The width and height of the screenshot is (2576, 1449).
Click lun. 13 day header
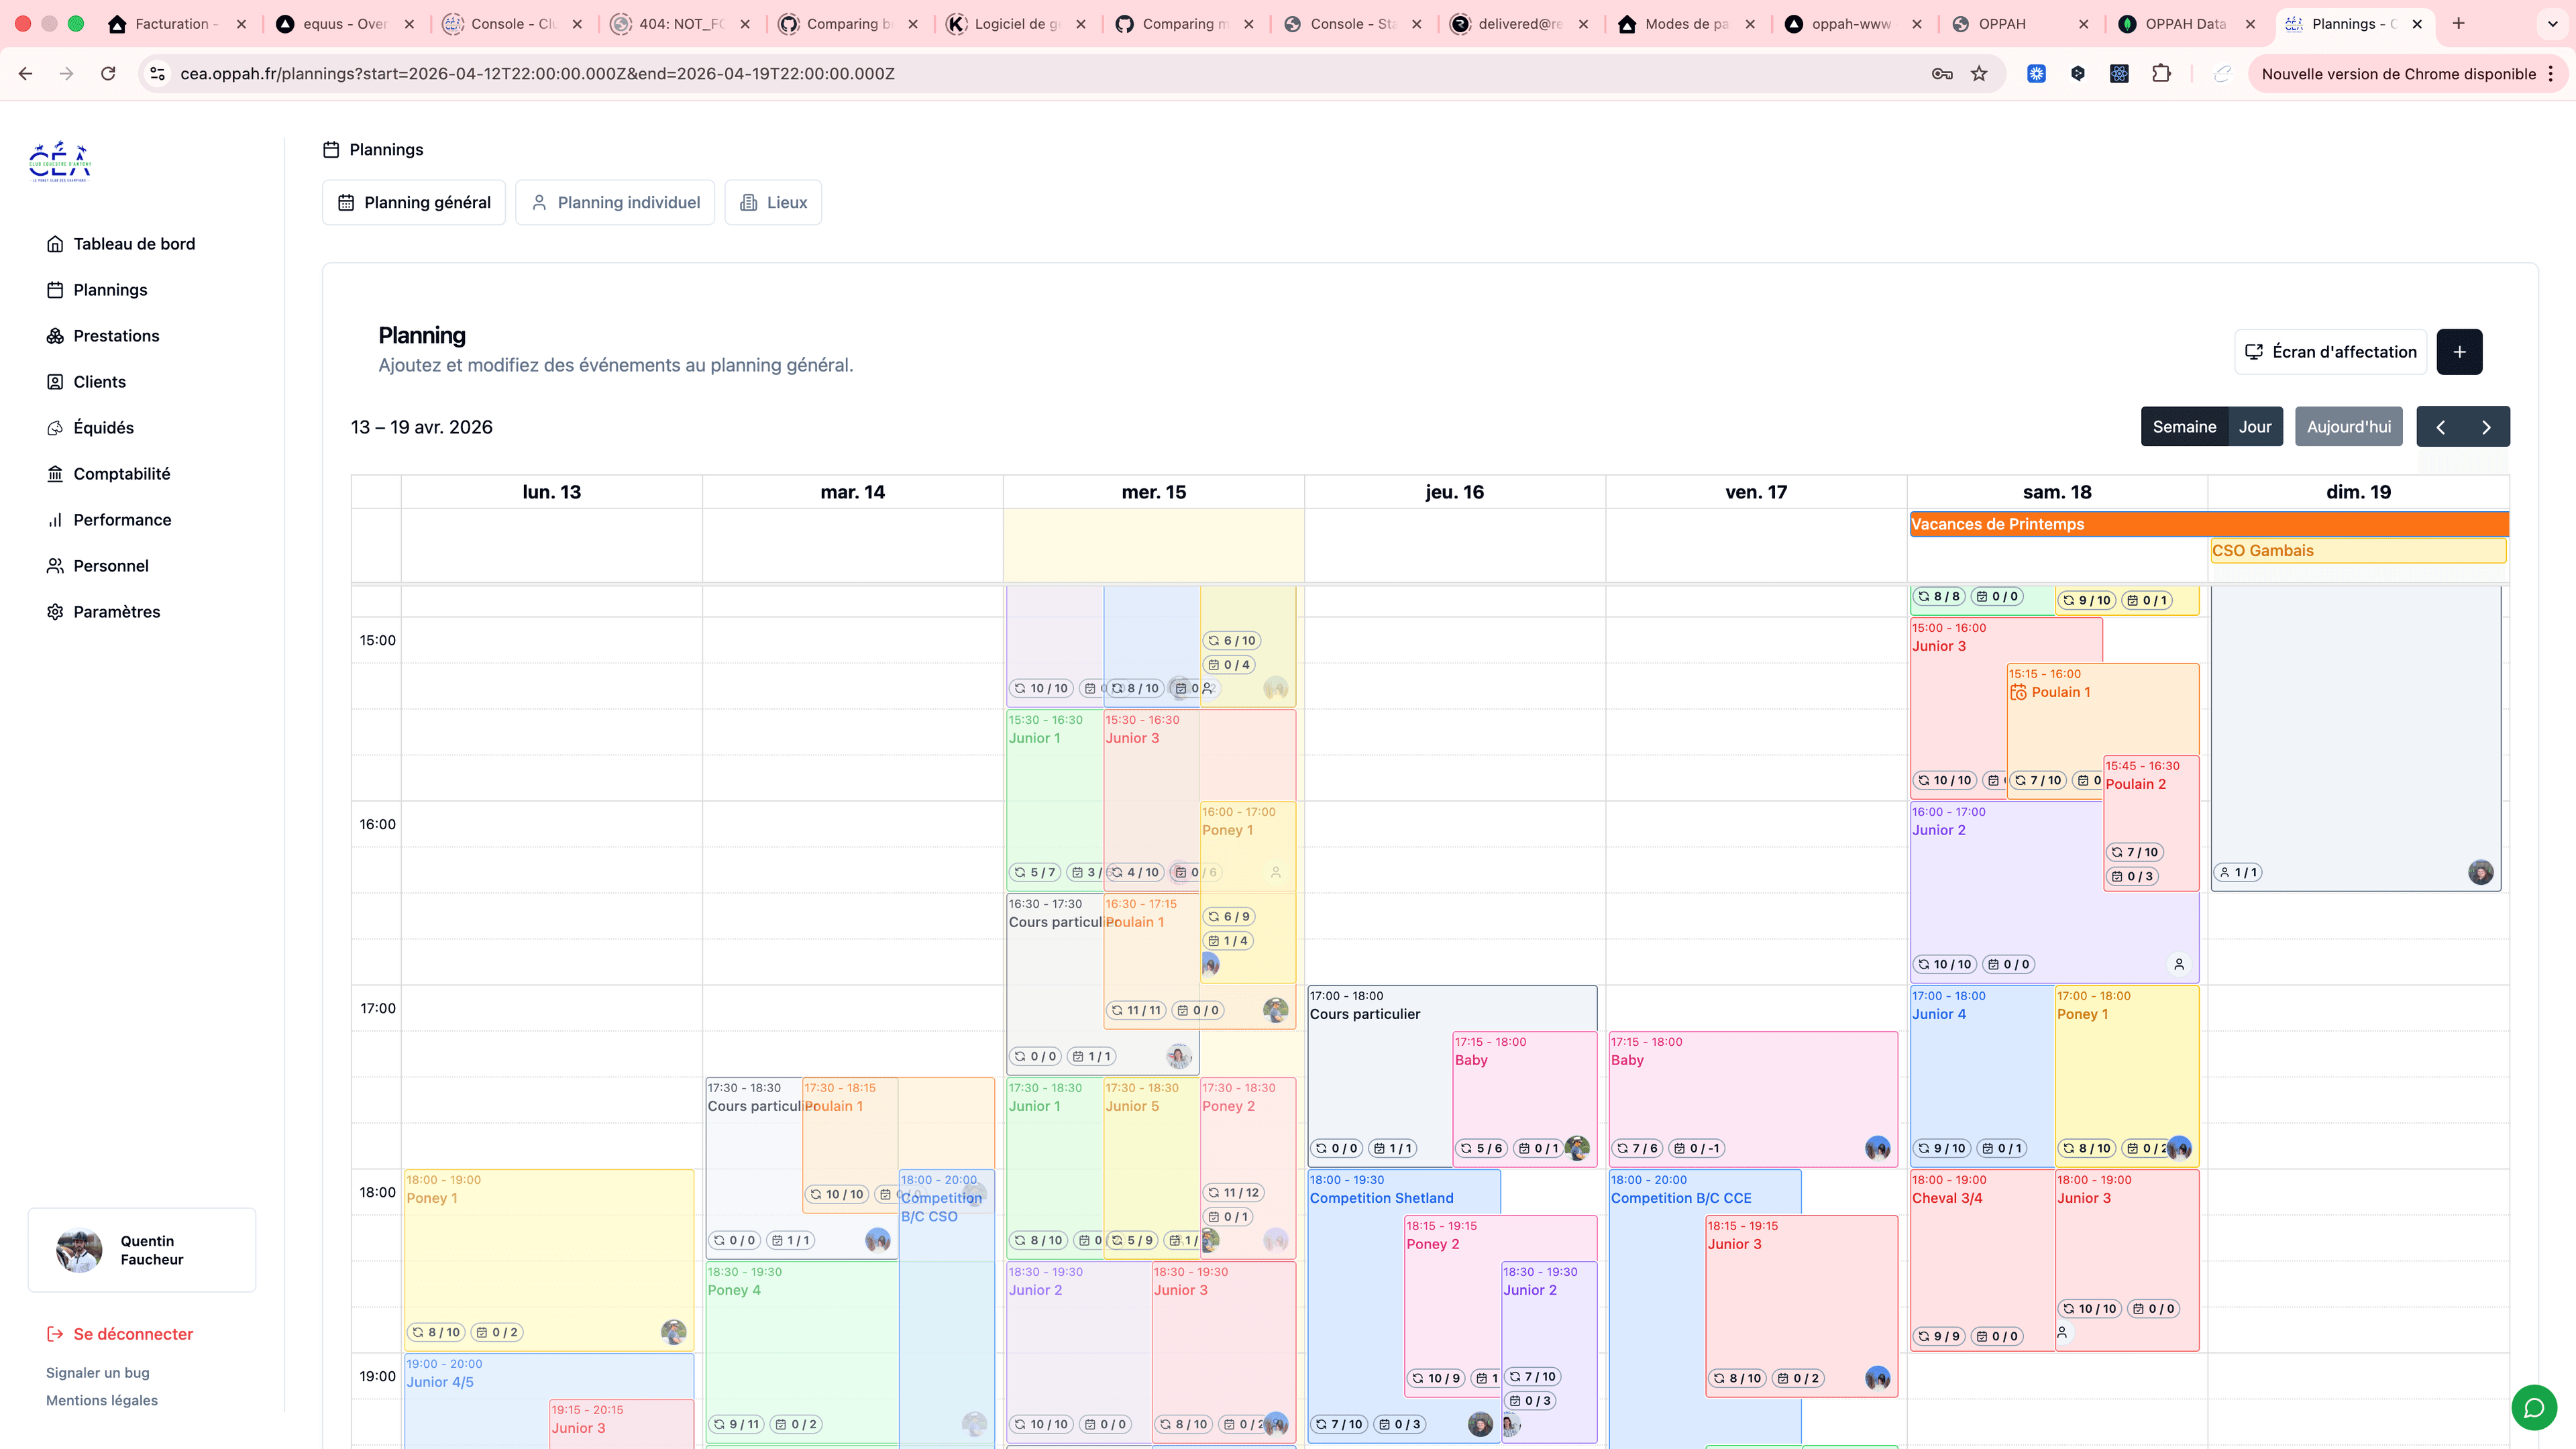[551, 492]
